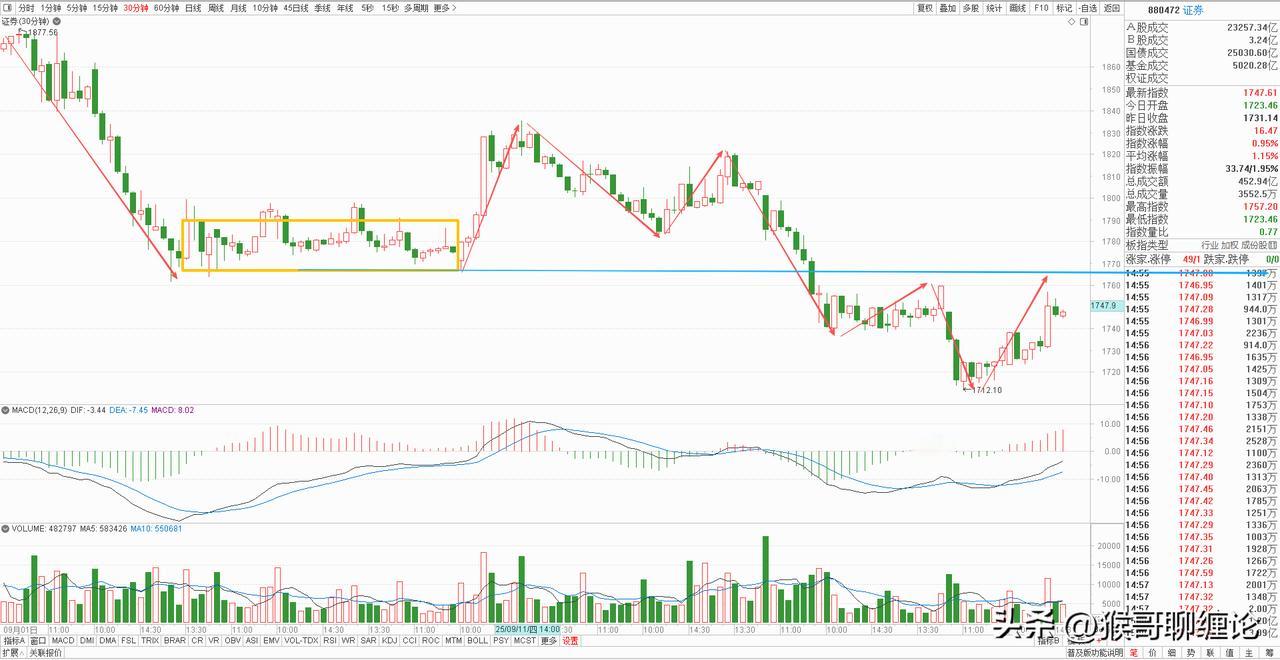The height and width of the screenshot is (660, 1280).
Task: Open the red 设置 indicator settings
Action: point(570,640)
